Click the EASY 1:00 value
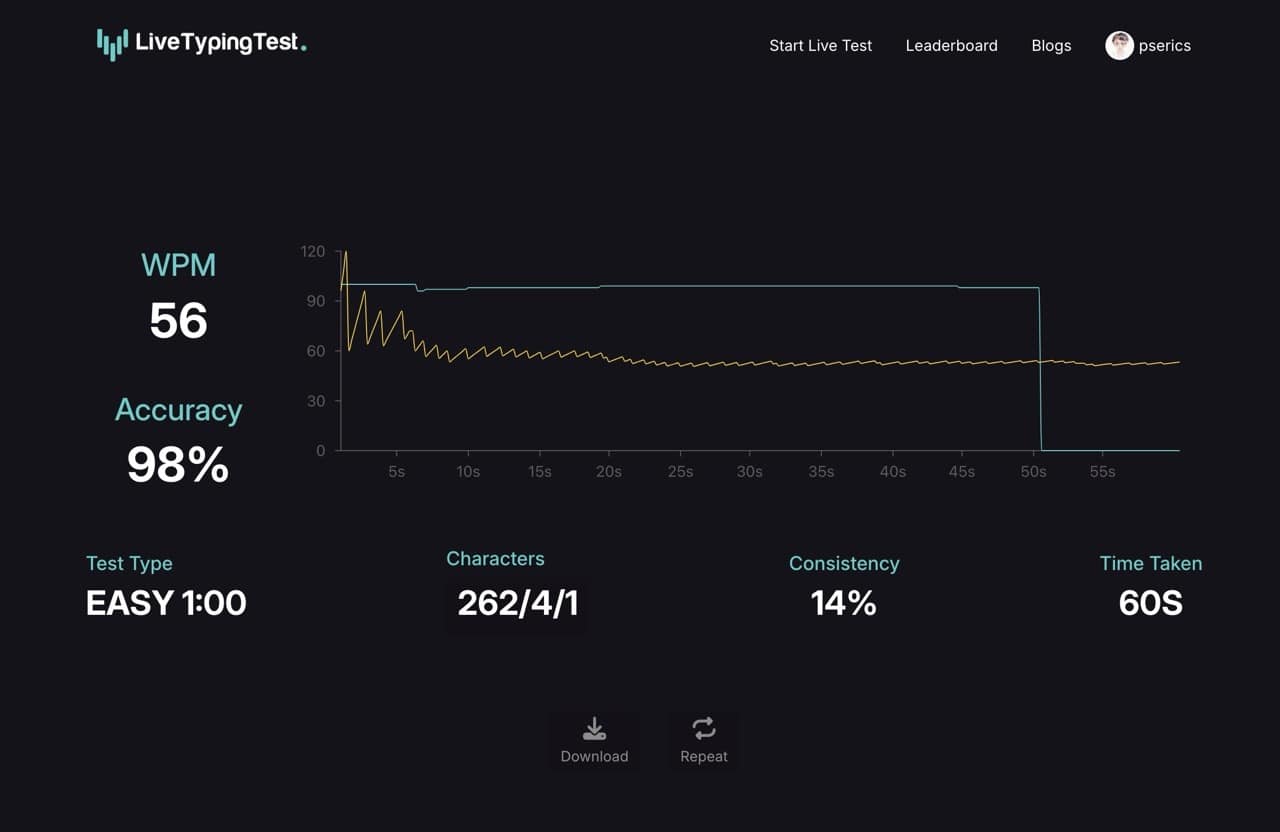This screenshot has height=832, width=1280. click(x=166, y=603)
